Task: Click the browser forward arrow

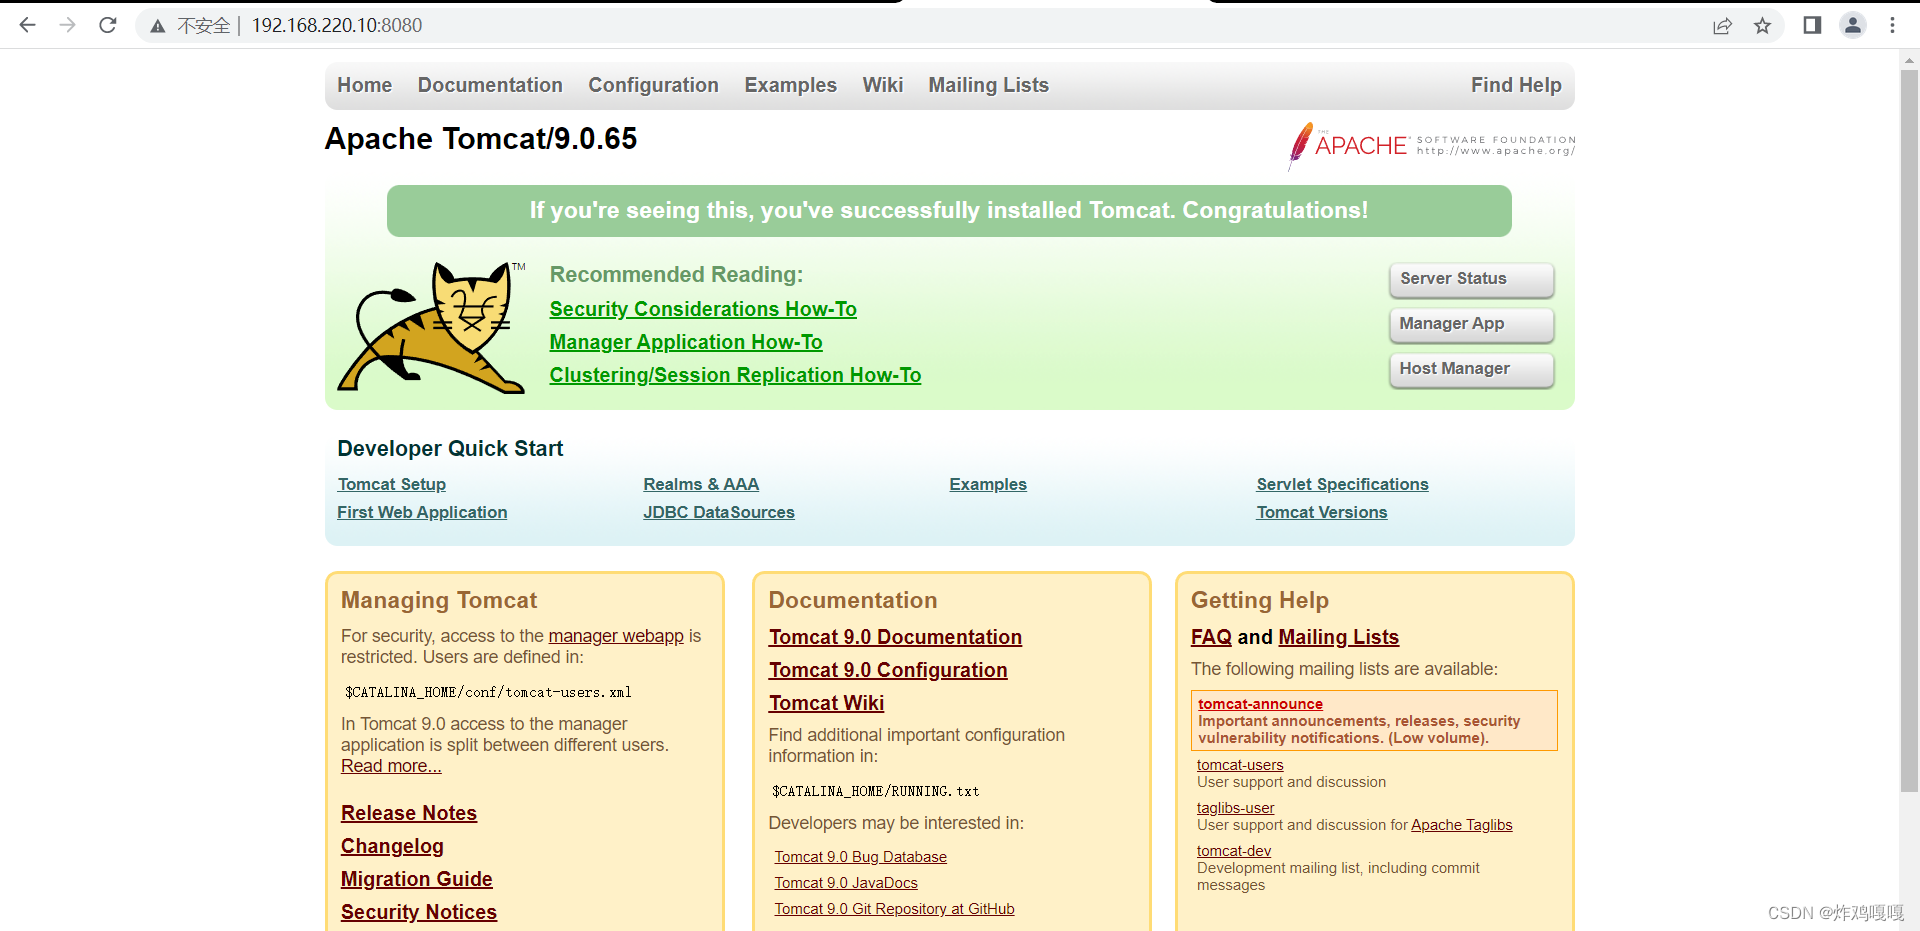Action: point(68,25)
